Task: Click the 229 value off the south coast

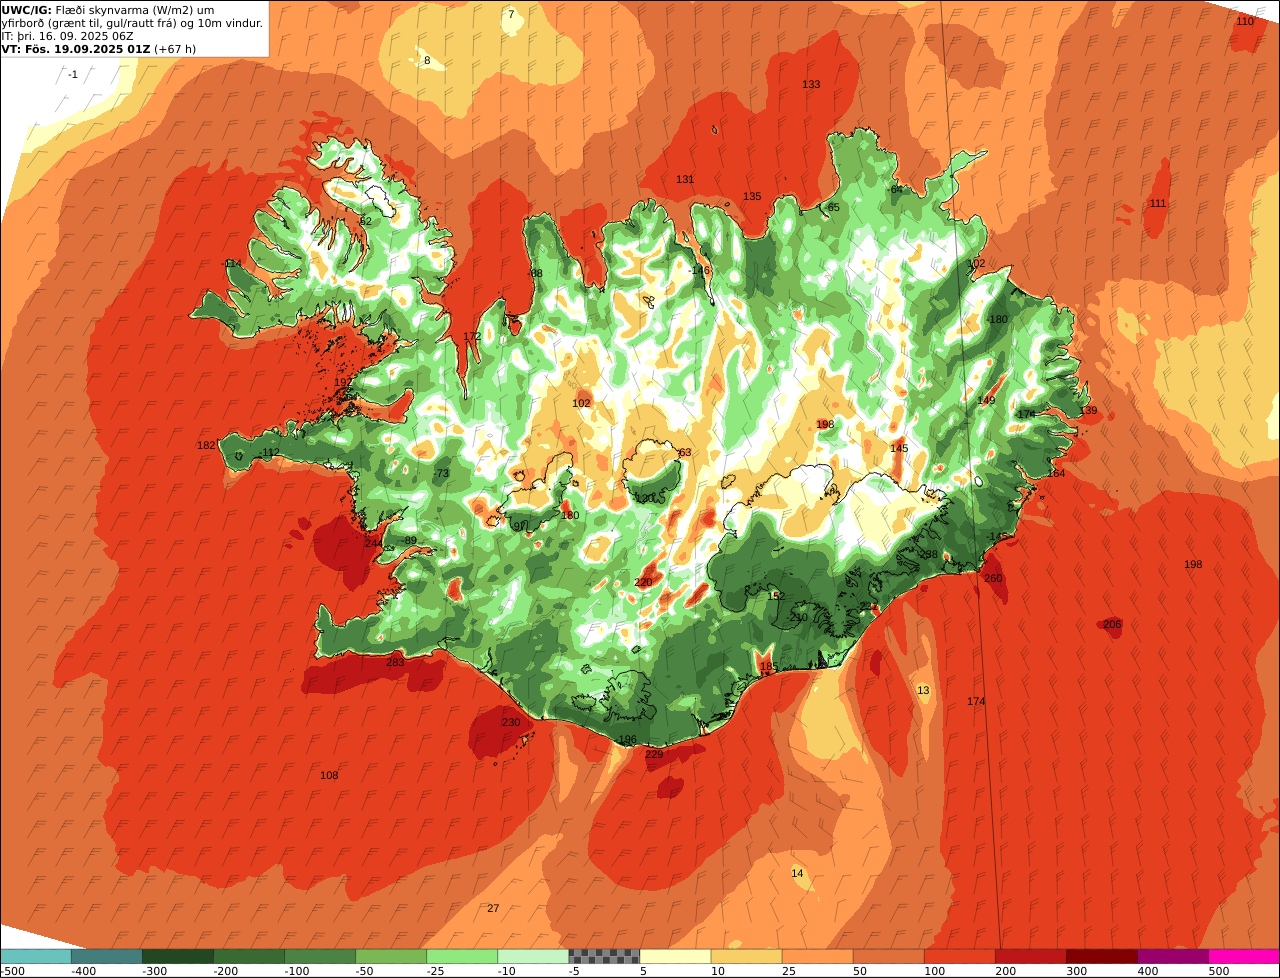Action: pos(654,754)
